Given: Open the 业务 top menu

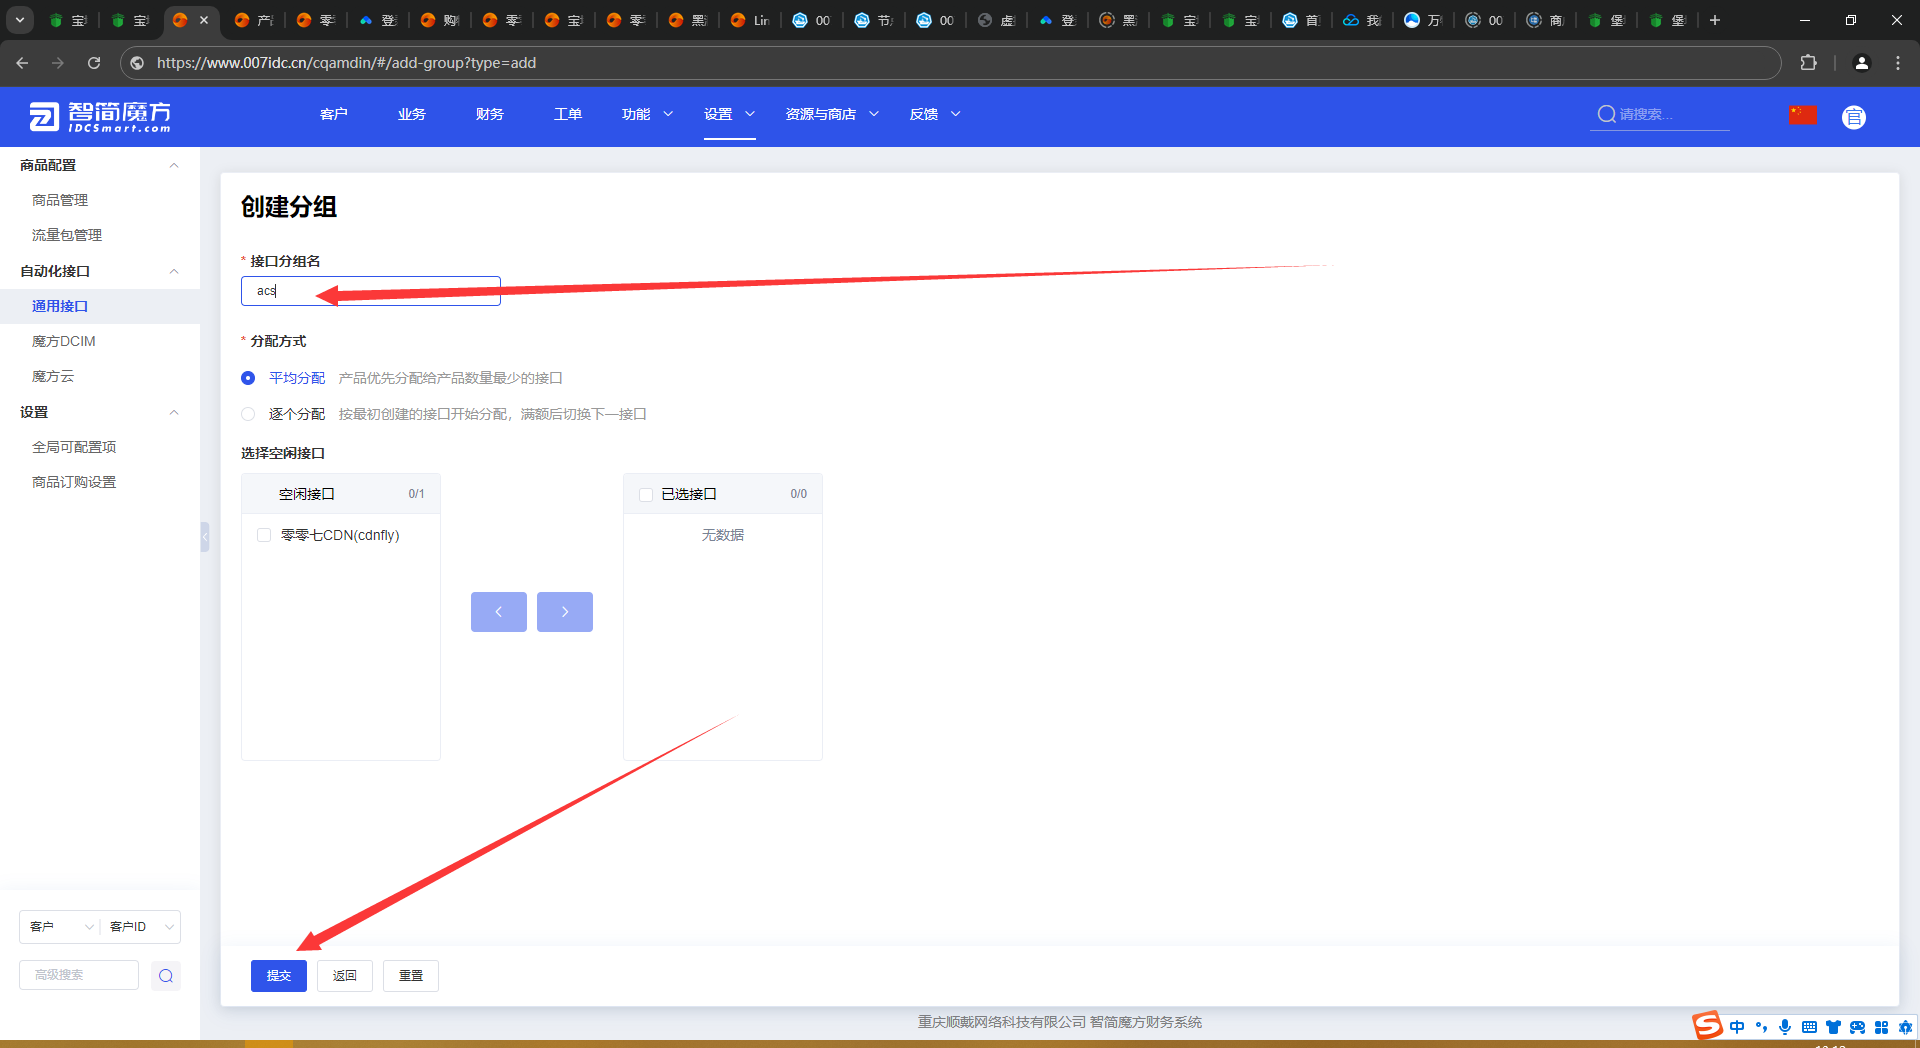Looking at the screenshot, I should 412,114.
